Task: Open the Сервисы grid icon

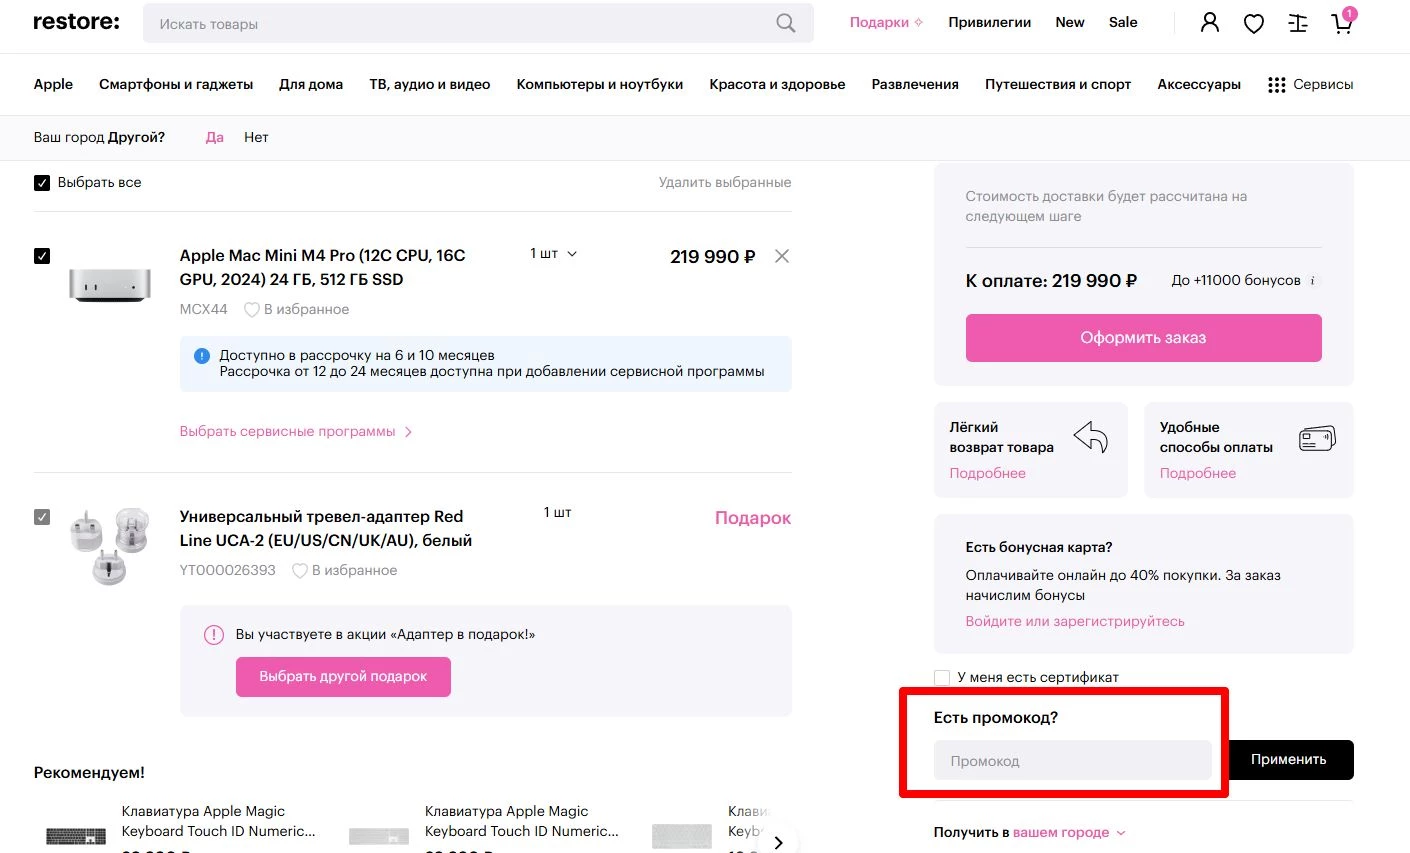Action: [1276, 84]
